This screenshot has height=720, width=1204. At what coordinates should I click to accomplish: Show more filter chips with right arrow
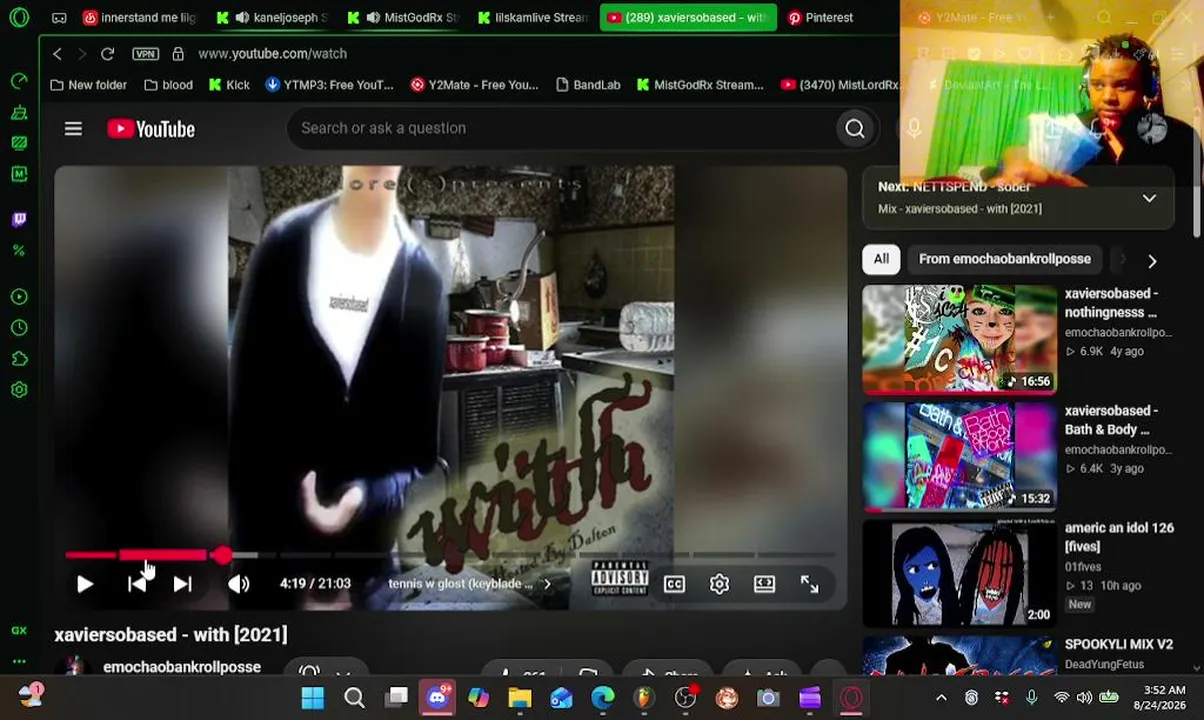point(1152,260)
